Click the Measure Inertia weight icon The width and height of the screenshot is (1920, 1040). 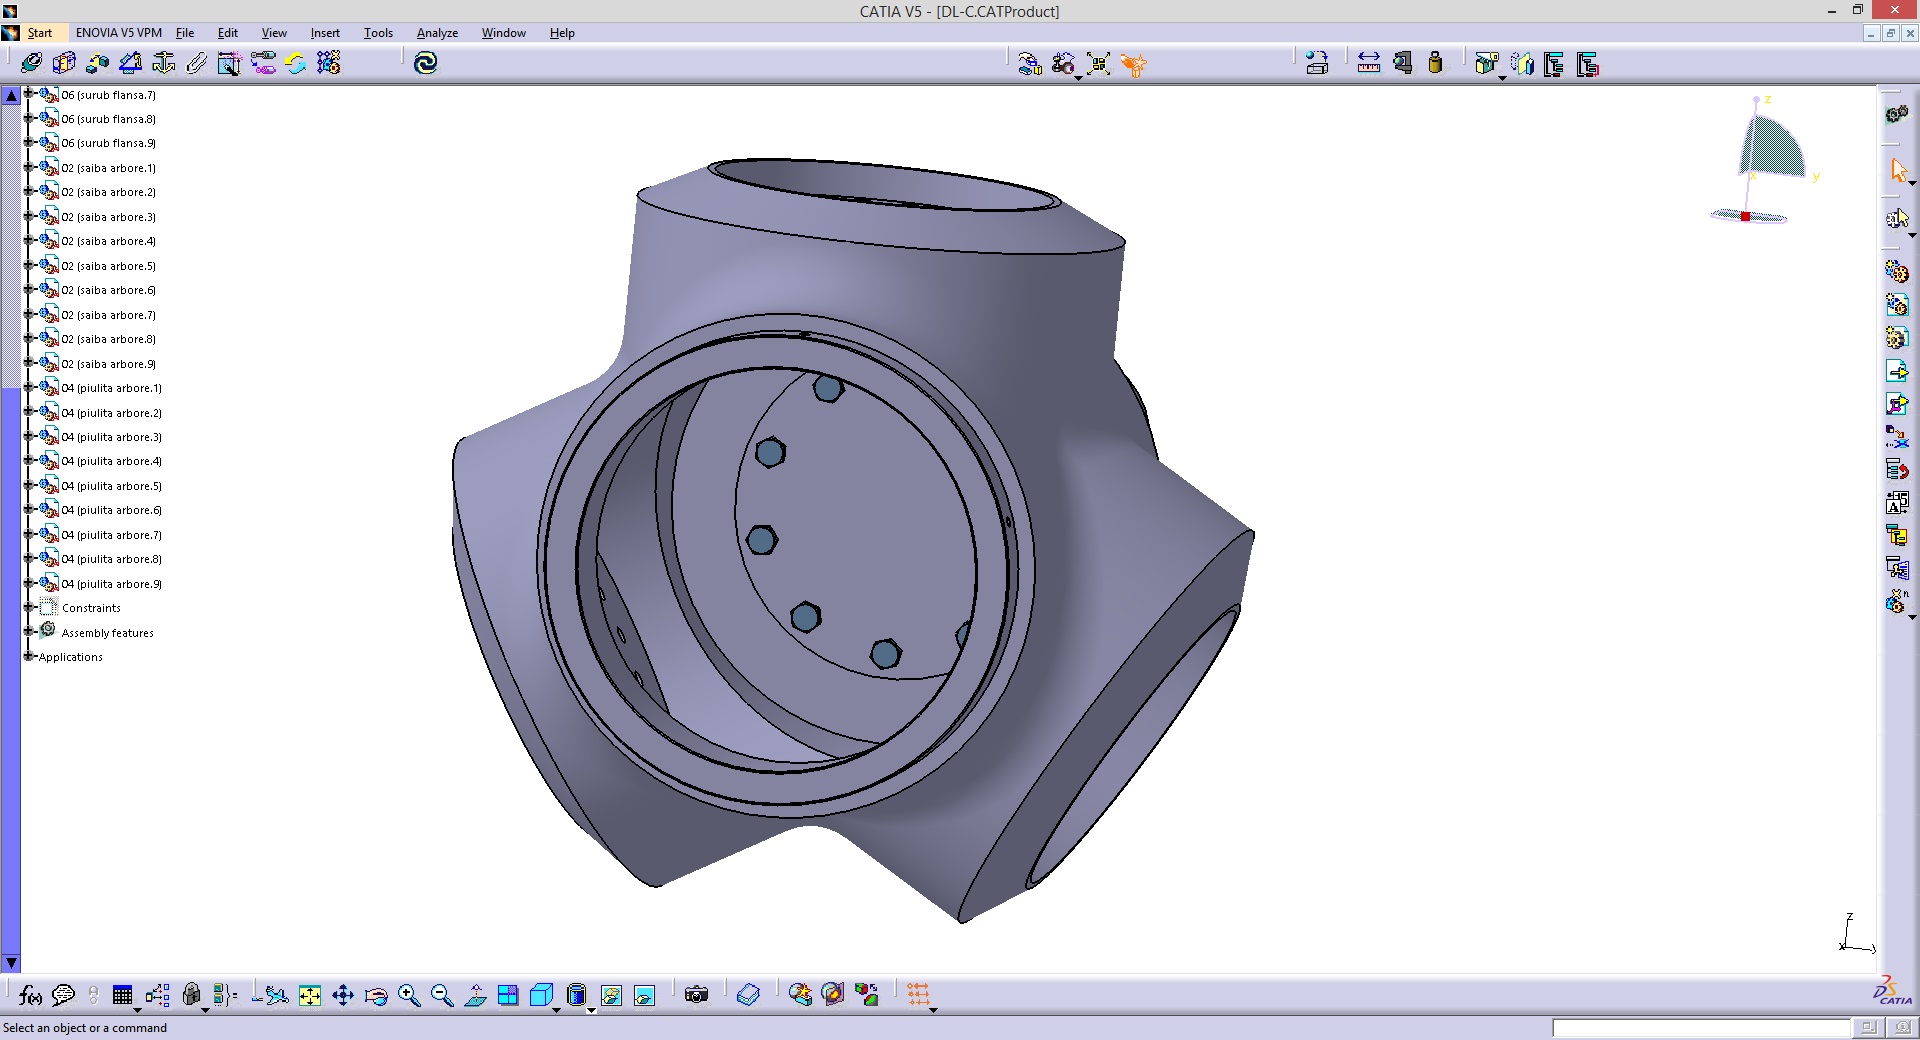pos(1436,64)
